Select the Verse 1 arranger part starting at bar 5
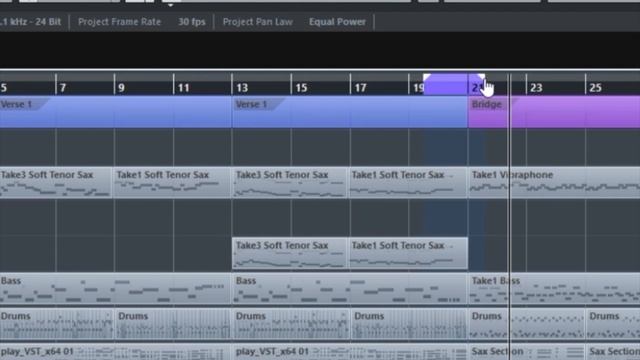 116,112
